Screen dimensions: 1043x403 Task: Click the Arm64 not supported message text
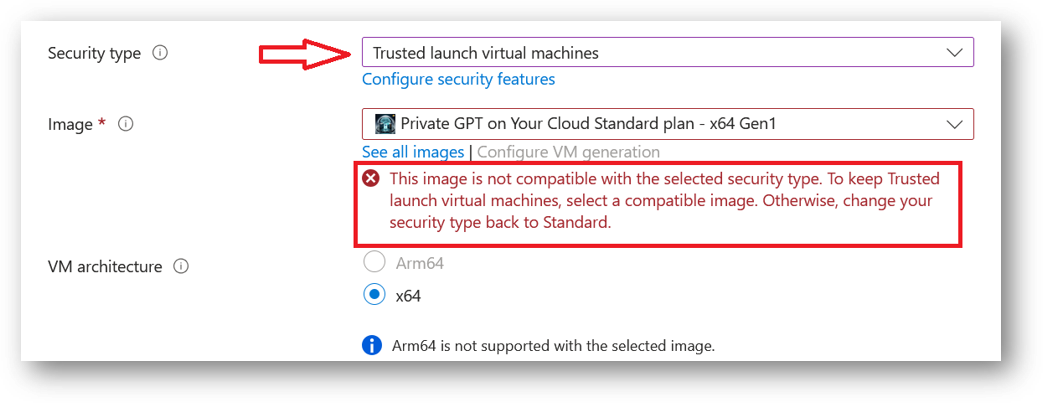click(553, 346)
